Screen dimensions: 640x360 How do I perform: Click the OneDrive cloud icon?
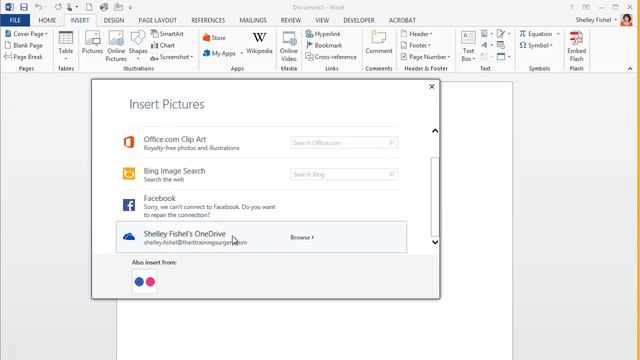click(x=129, y=237)
